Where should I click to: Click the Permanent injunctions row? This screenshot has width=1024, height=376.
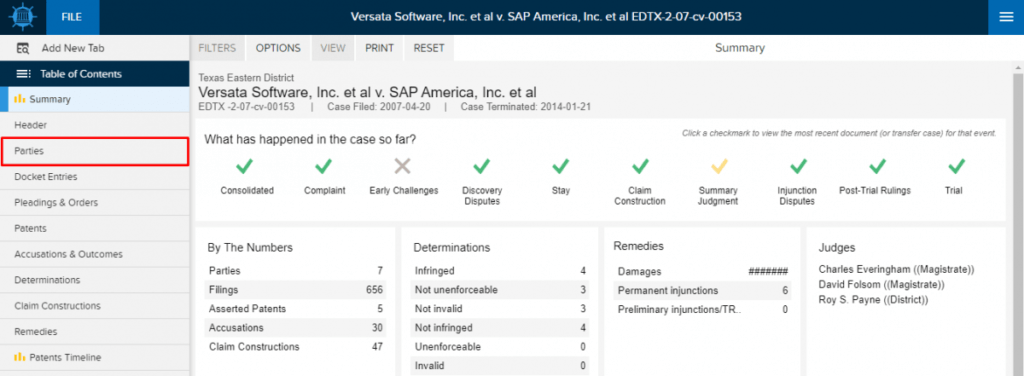pos(703,290)
